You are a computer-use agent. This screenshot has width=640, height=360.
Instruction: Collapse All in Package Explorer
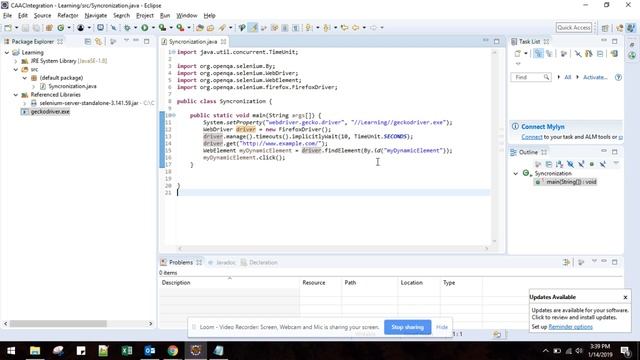tap(88, 42)
